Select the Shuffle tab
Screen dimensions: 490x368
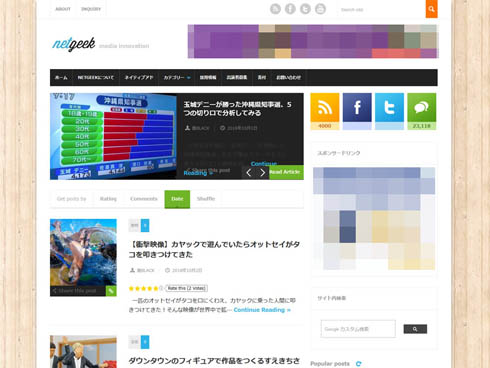206,199
